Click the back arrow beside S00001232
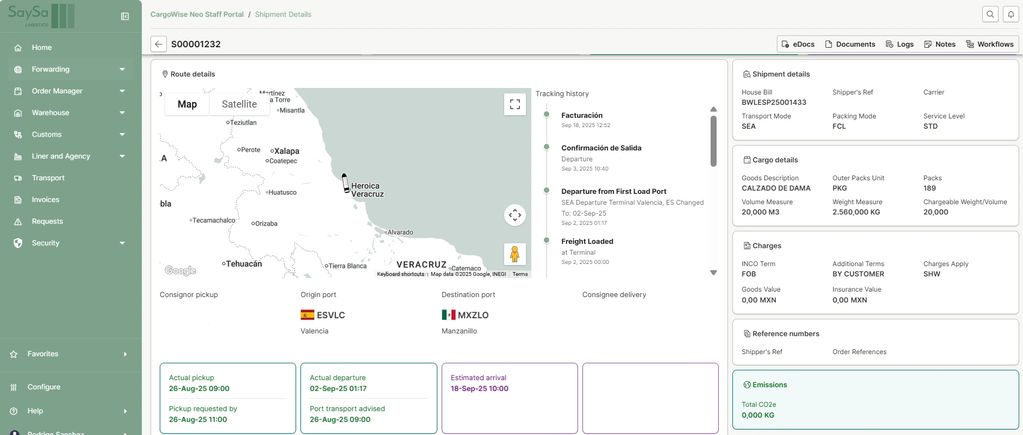Screen dimensions: 1023x435 tap(158, 44)
